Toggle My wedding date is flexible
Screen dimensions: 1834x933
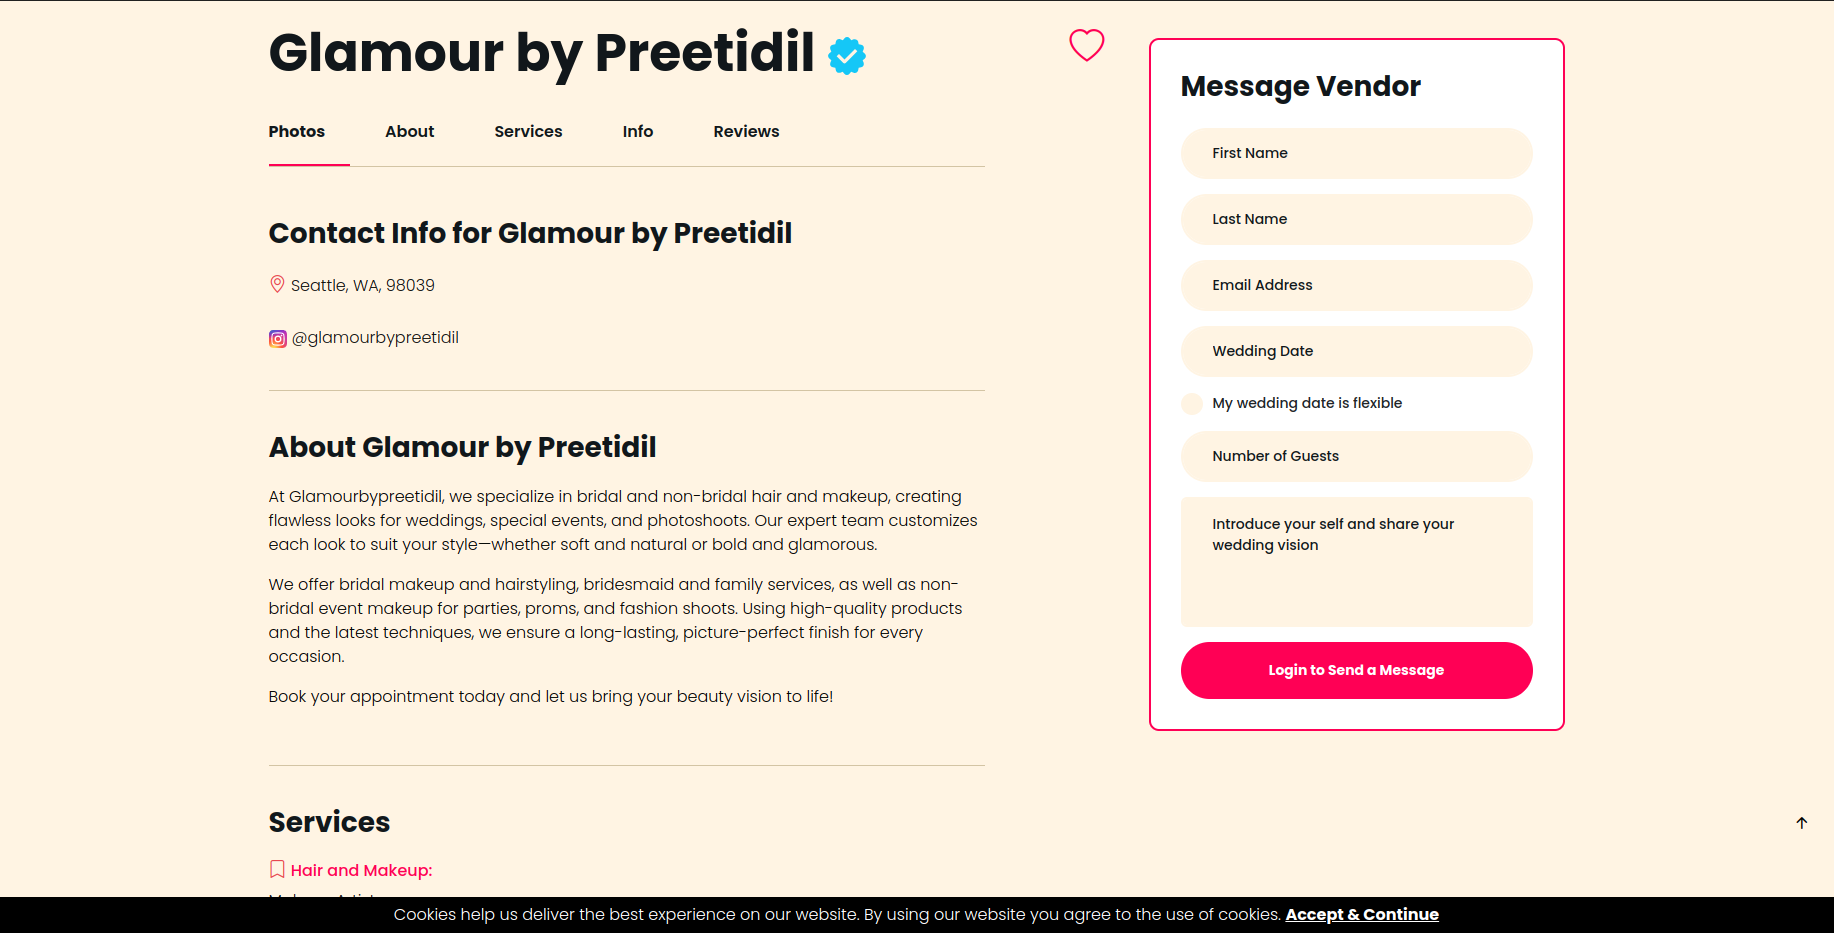tap(1192, 404)
